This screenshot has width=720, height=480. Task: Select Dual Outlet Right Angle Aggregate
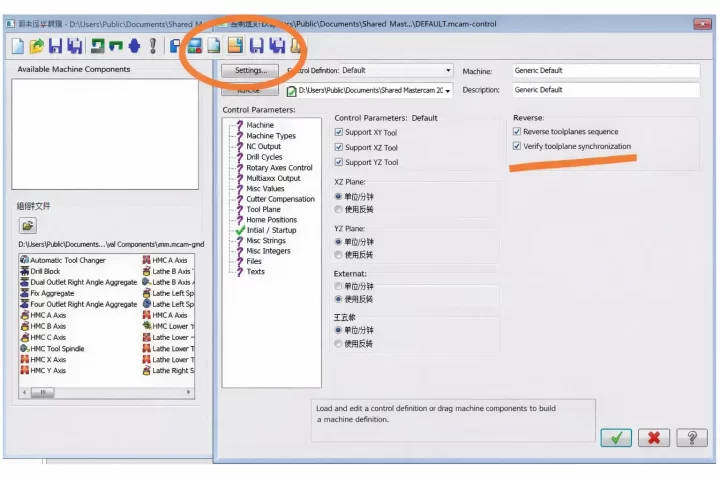(x=79, y=282)
